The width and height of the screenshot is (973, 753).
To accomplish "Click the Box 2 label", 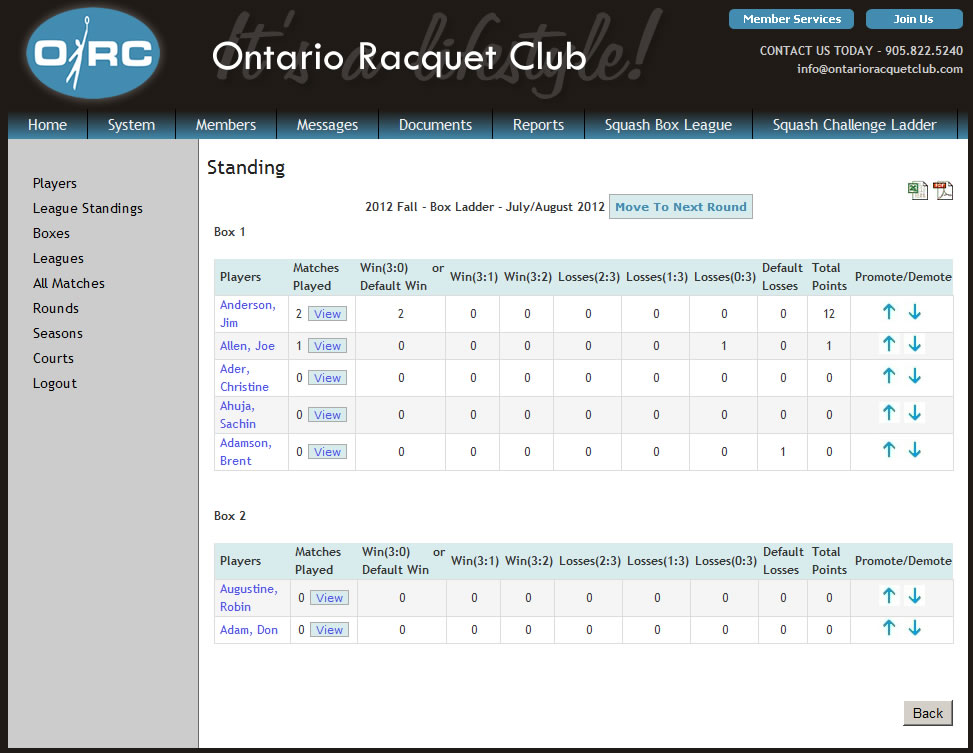I will point(230,516).
